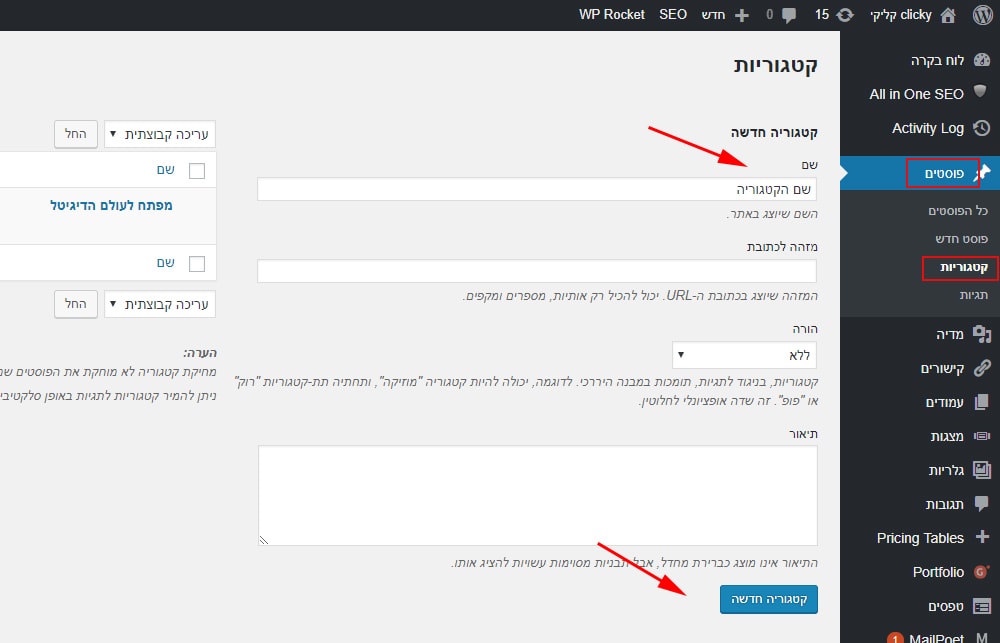Open the comments bubble icon in admin bar
1000x643 pixels.
[789, 15]
